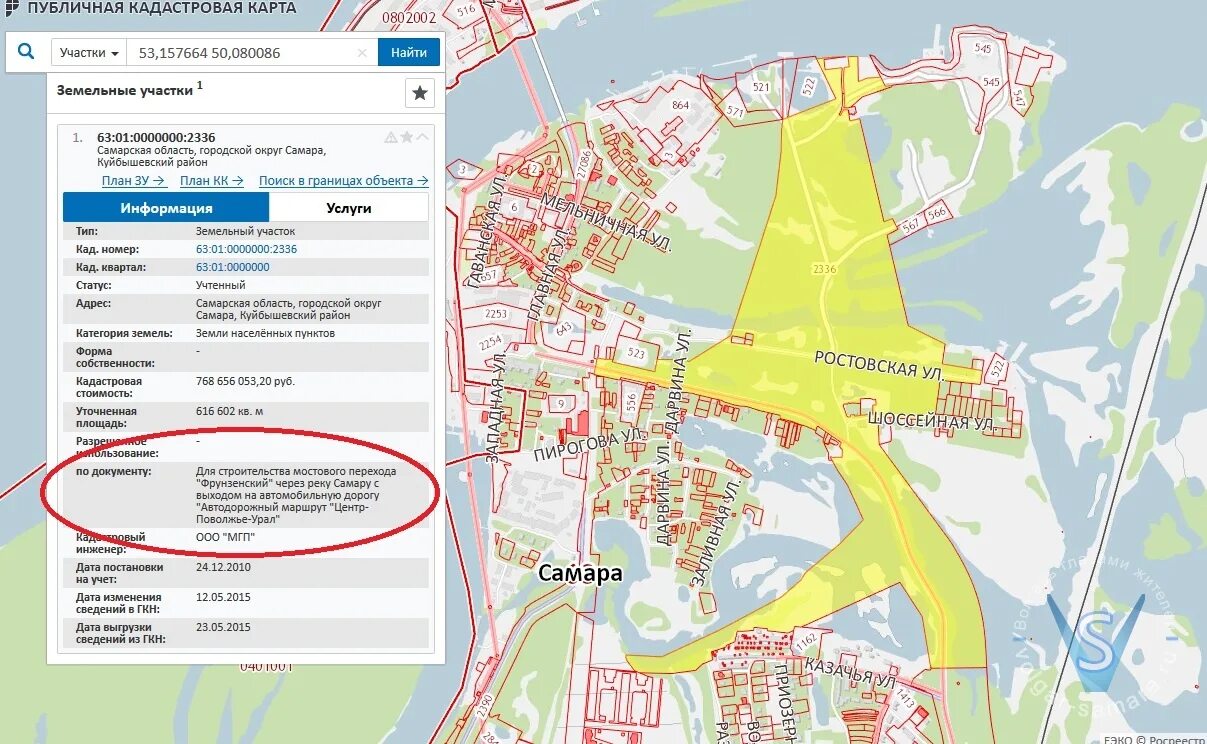Image resolution: width=1207 pixels, height=744 pixels.
Task: Clear the search field with the X icon
Action: (361, 51)
